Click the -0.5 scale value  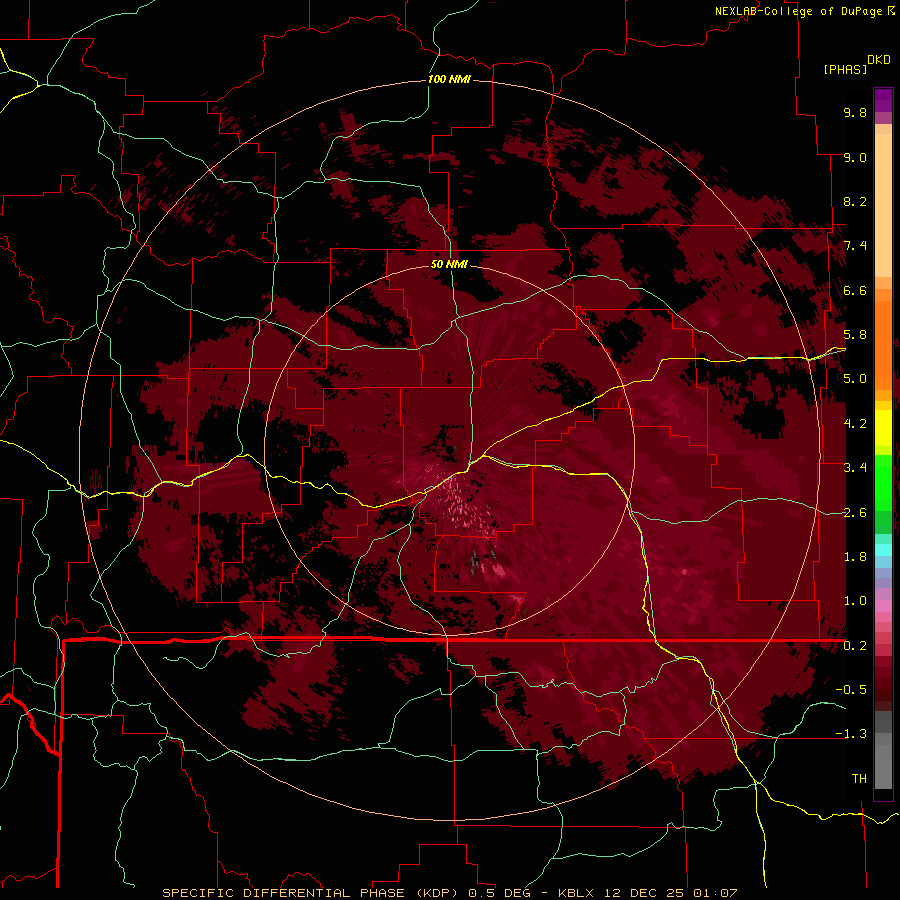851,690
